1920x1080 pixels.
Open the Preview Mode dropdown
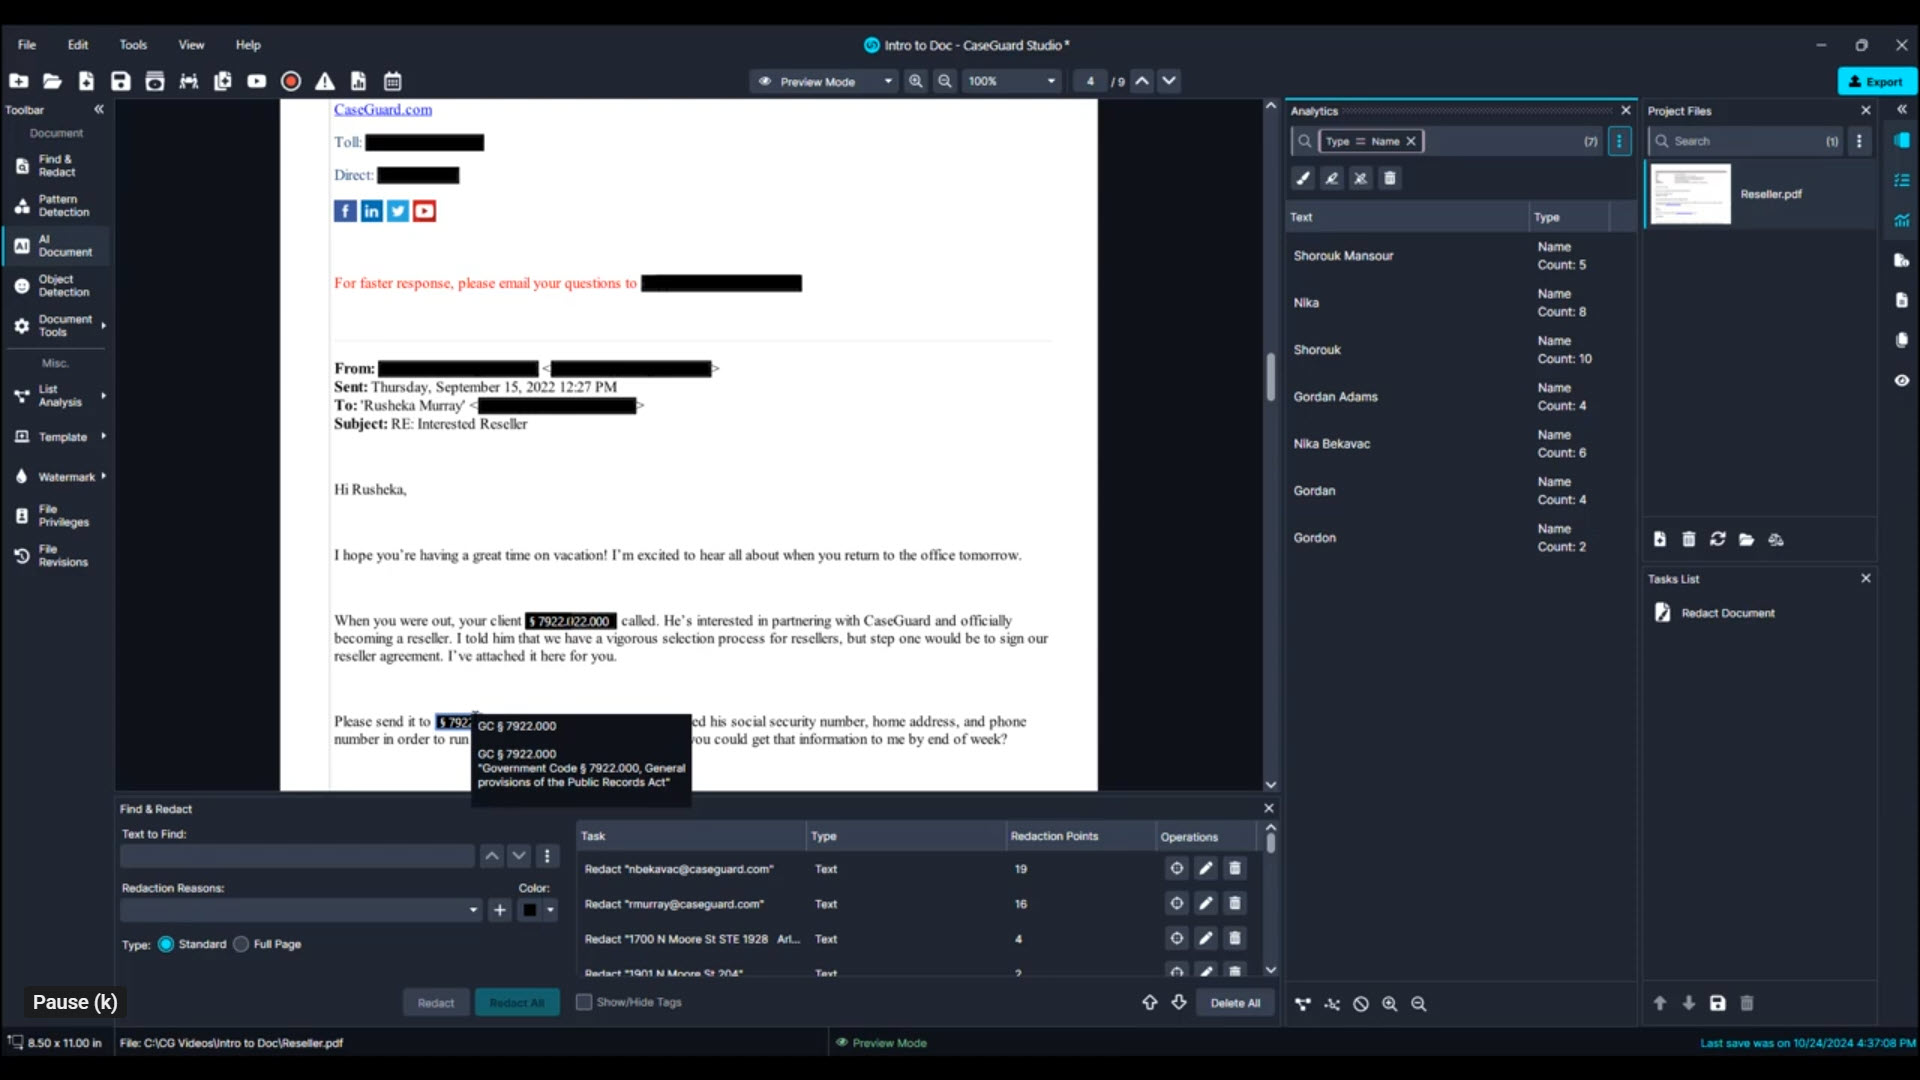[887, 81]
